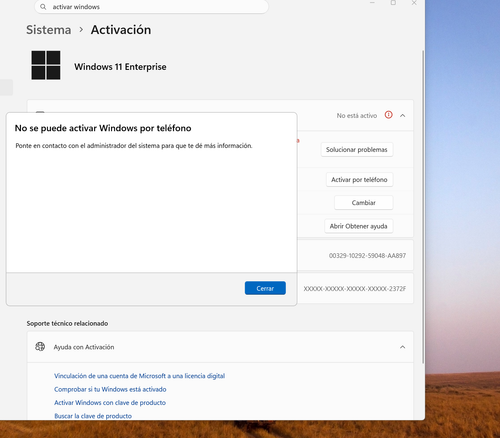Viewport: 500px width, 438px height.
Task: Open link Vinculación de una cuenta de Microsoft
Action: [139, 376]
